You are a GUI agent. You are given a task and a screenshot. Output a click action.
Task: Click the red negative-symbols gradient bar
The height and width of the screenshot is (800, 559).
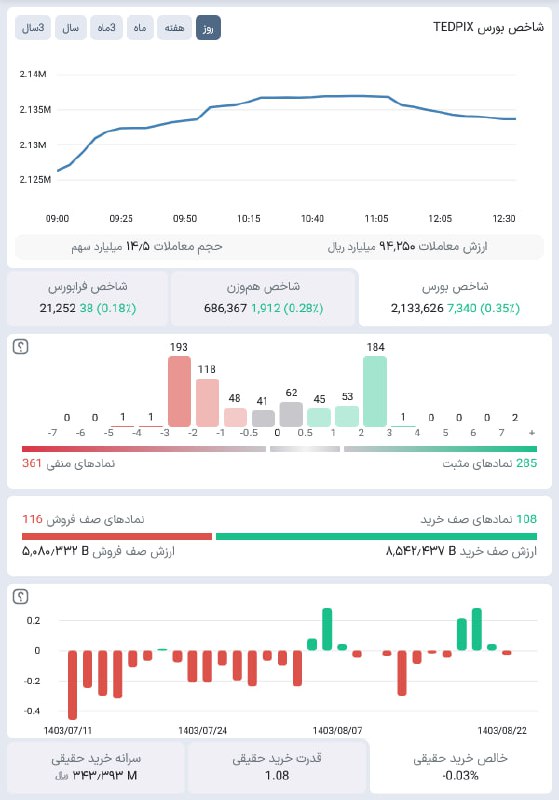click(144, 449)
